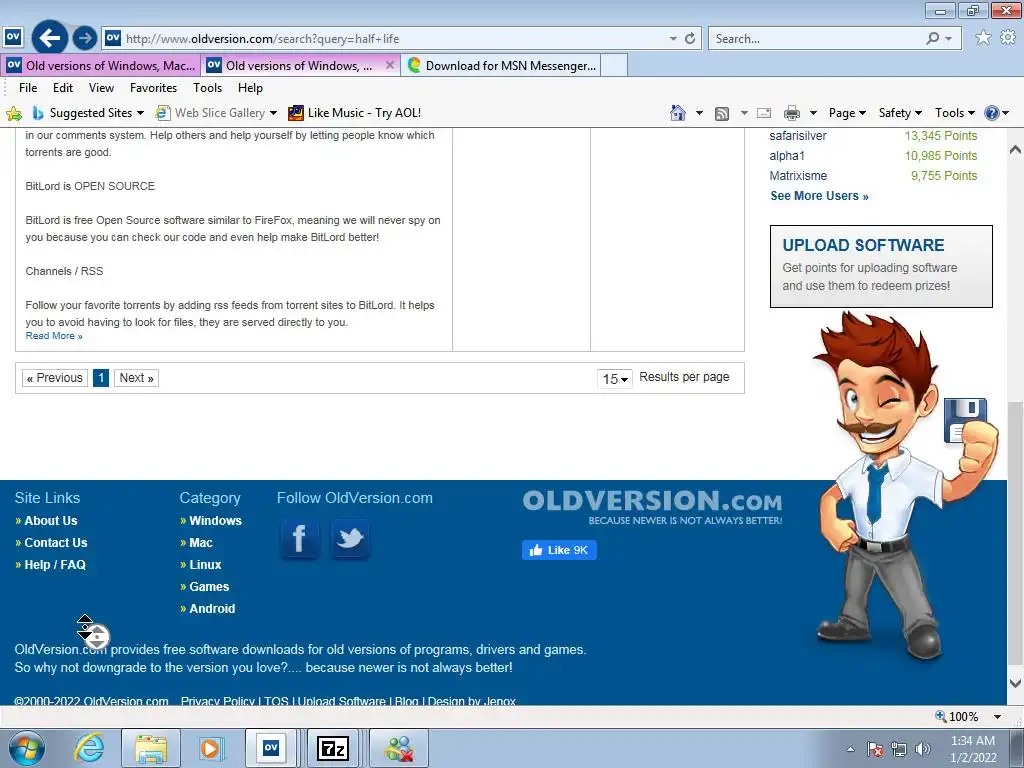Expand Suggested Sites dropdown
The width and height of the screenshot is (1024, 768).
(x=140, y=113)
